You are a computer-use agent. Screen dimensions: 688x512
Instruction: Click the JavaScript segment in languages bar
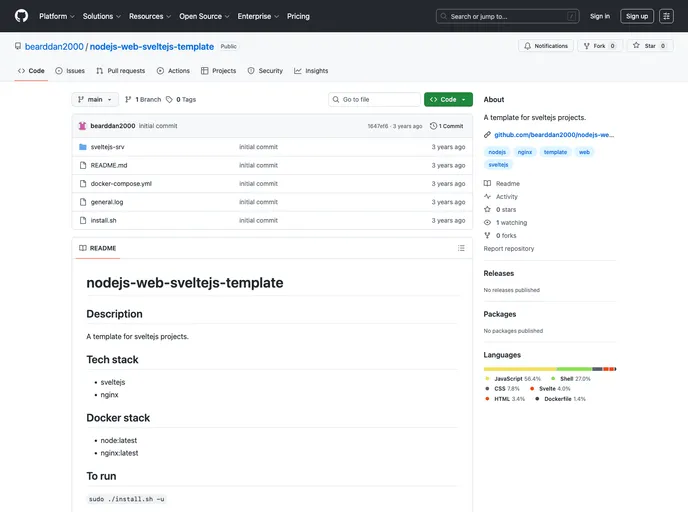coord(519,369)
